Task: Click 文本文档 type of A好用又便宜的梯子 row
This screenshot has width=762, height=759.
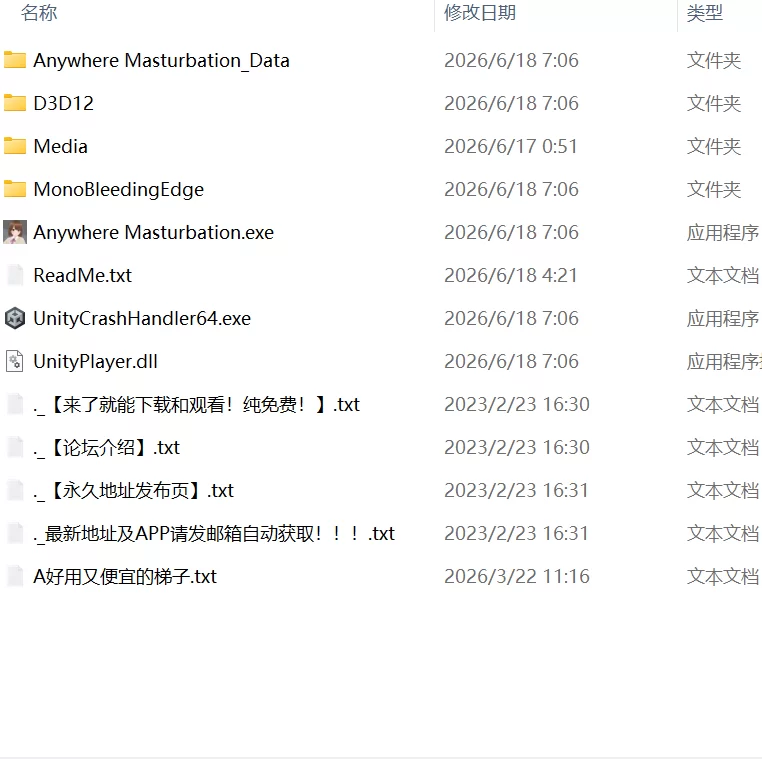Action: [723, 577]
